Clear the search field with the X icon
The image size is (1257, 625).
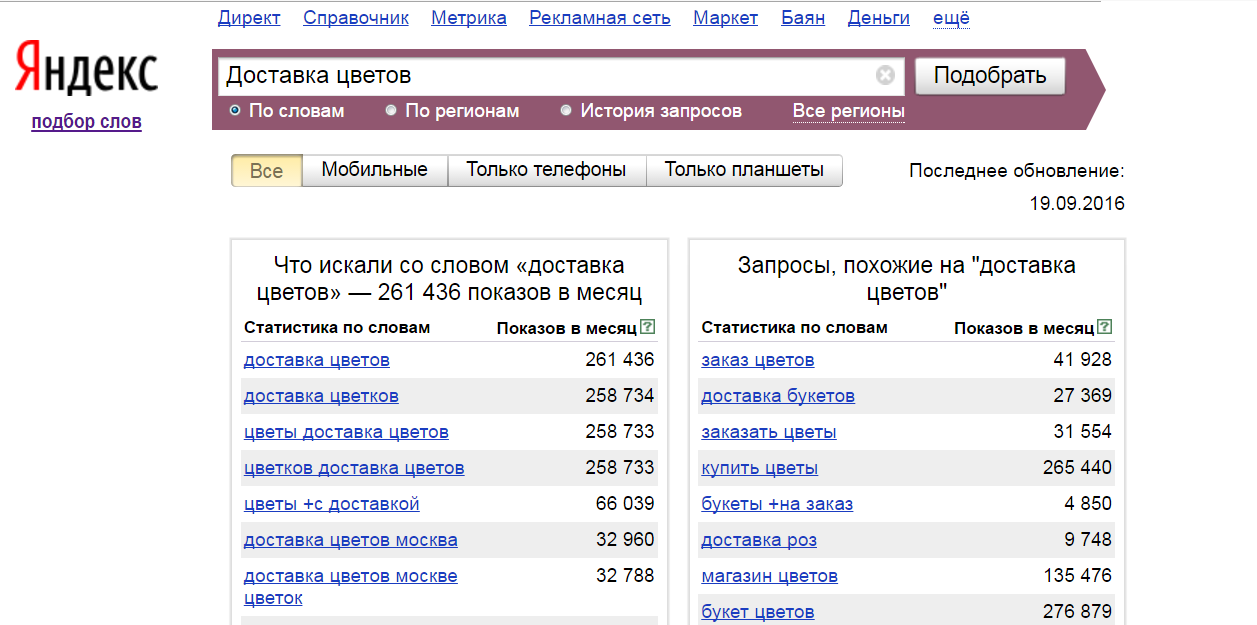tap(884, 74)
